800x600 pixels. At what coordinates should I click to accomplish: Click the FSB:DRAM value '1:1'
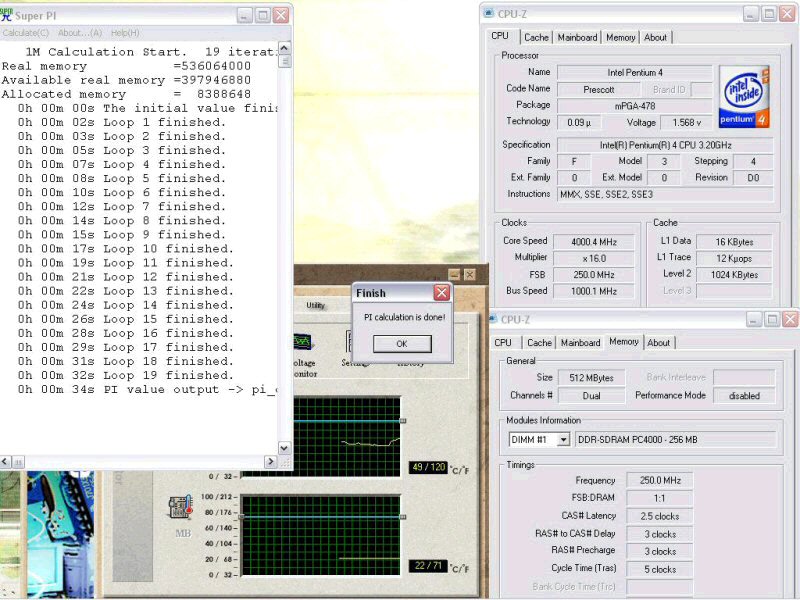(659, 498)
